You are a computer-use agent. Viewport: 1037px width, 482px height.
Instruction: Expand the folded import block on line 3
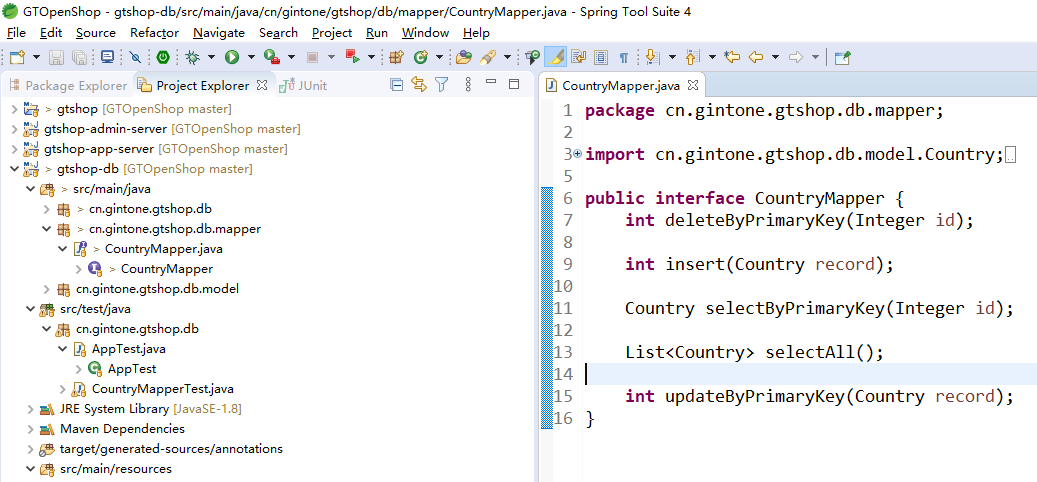tap(577, 153)
